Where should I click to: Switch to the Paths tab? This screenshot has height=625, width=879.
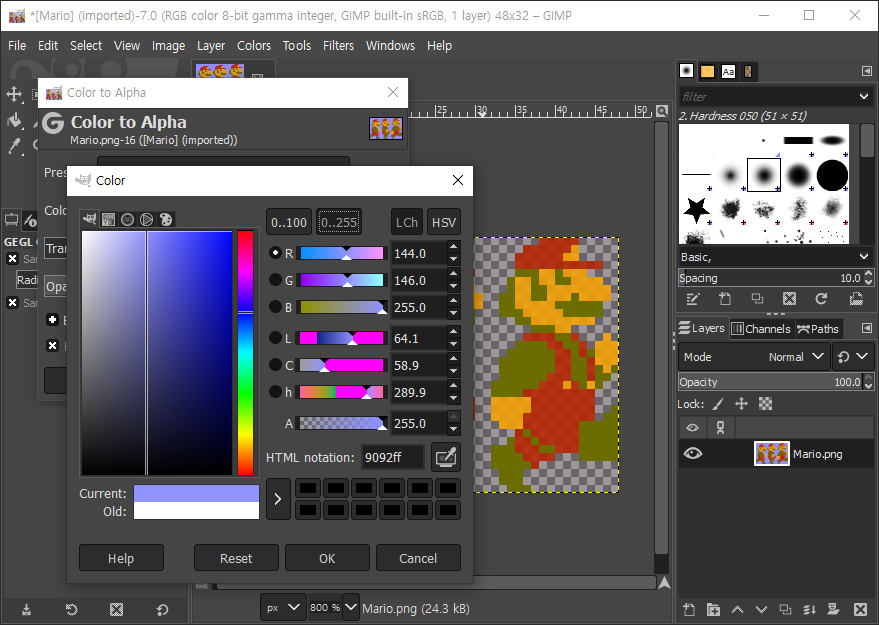click(818, 328)
